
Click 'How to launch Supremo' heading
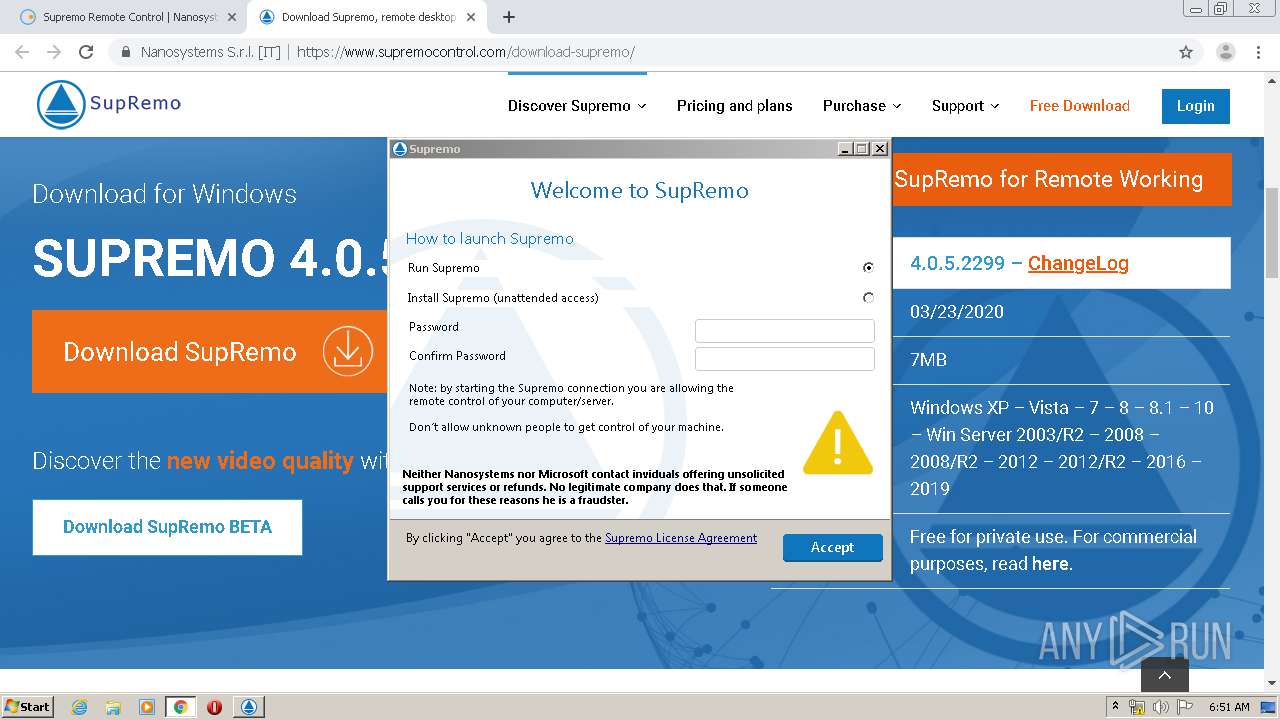[x=489, y=238]
